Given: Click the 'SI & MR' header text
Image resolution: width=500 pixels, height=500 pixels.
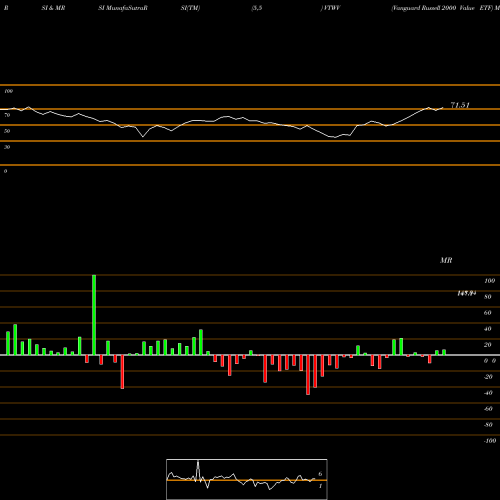Looking at the screenshot, I should [53, 8].
